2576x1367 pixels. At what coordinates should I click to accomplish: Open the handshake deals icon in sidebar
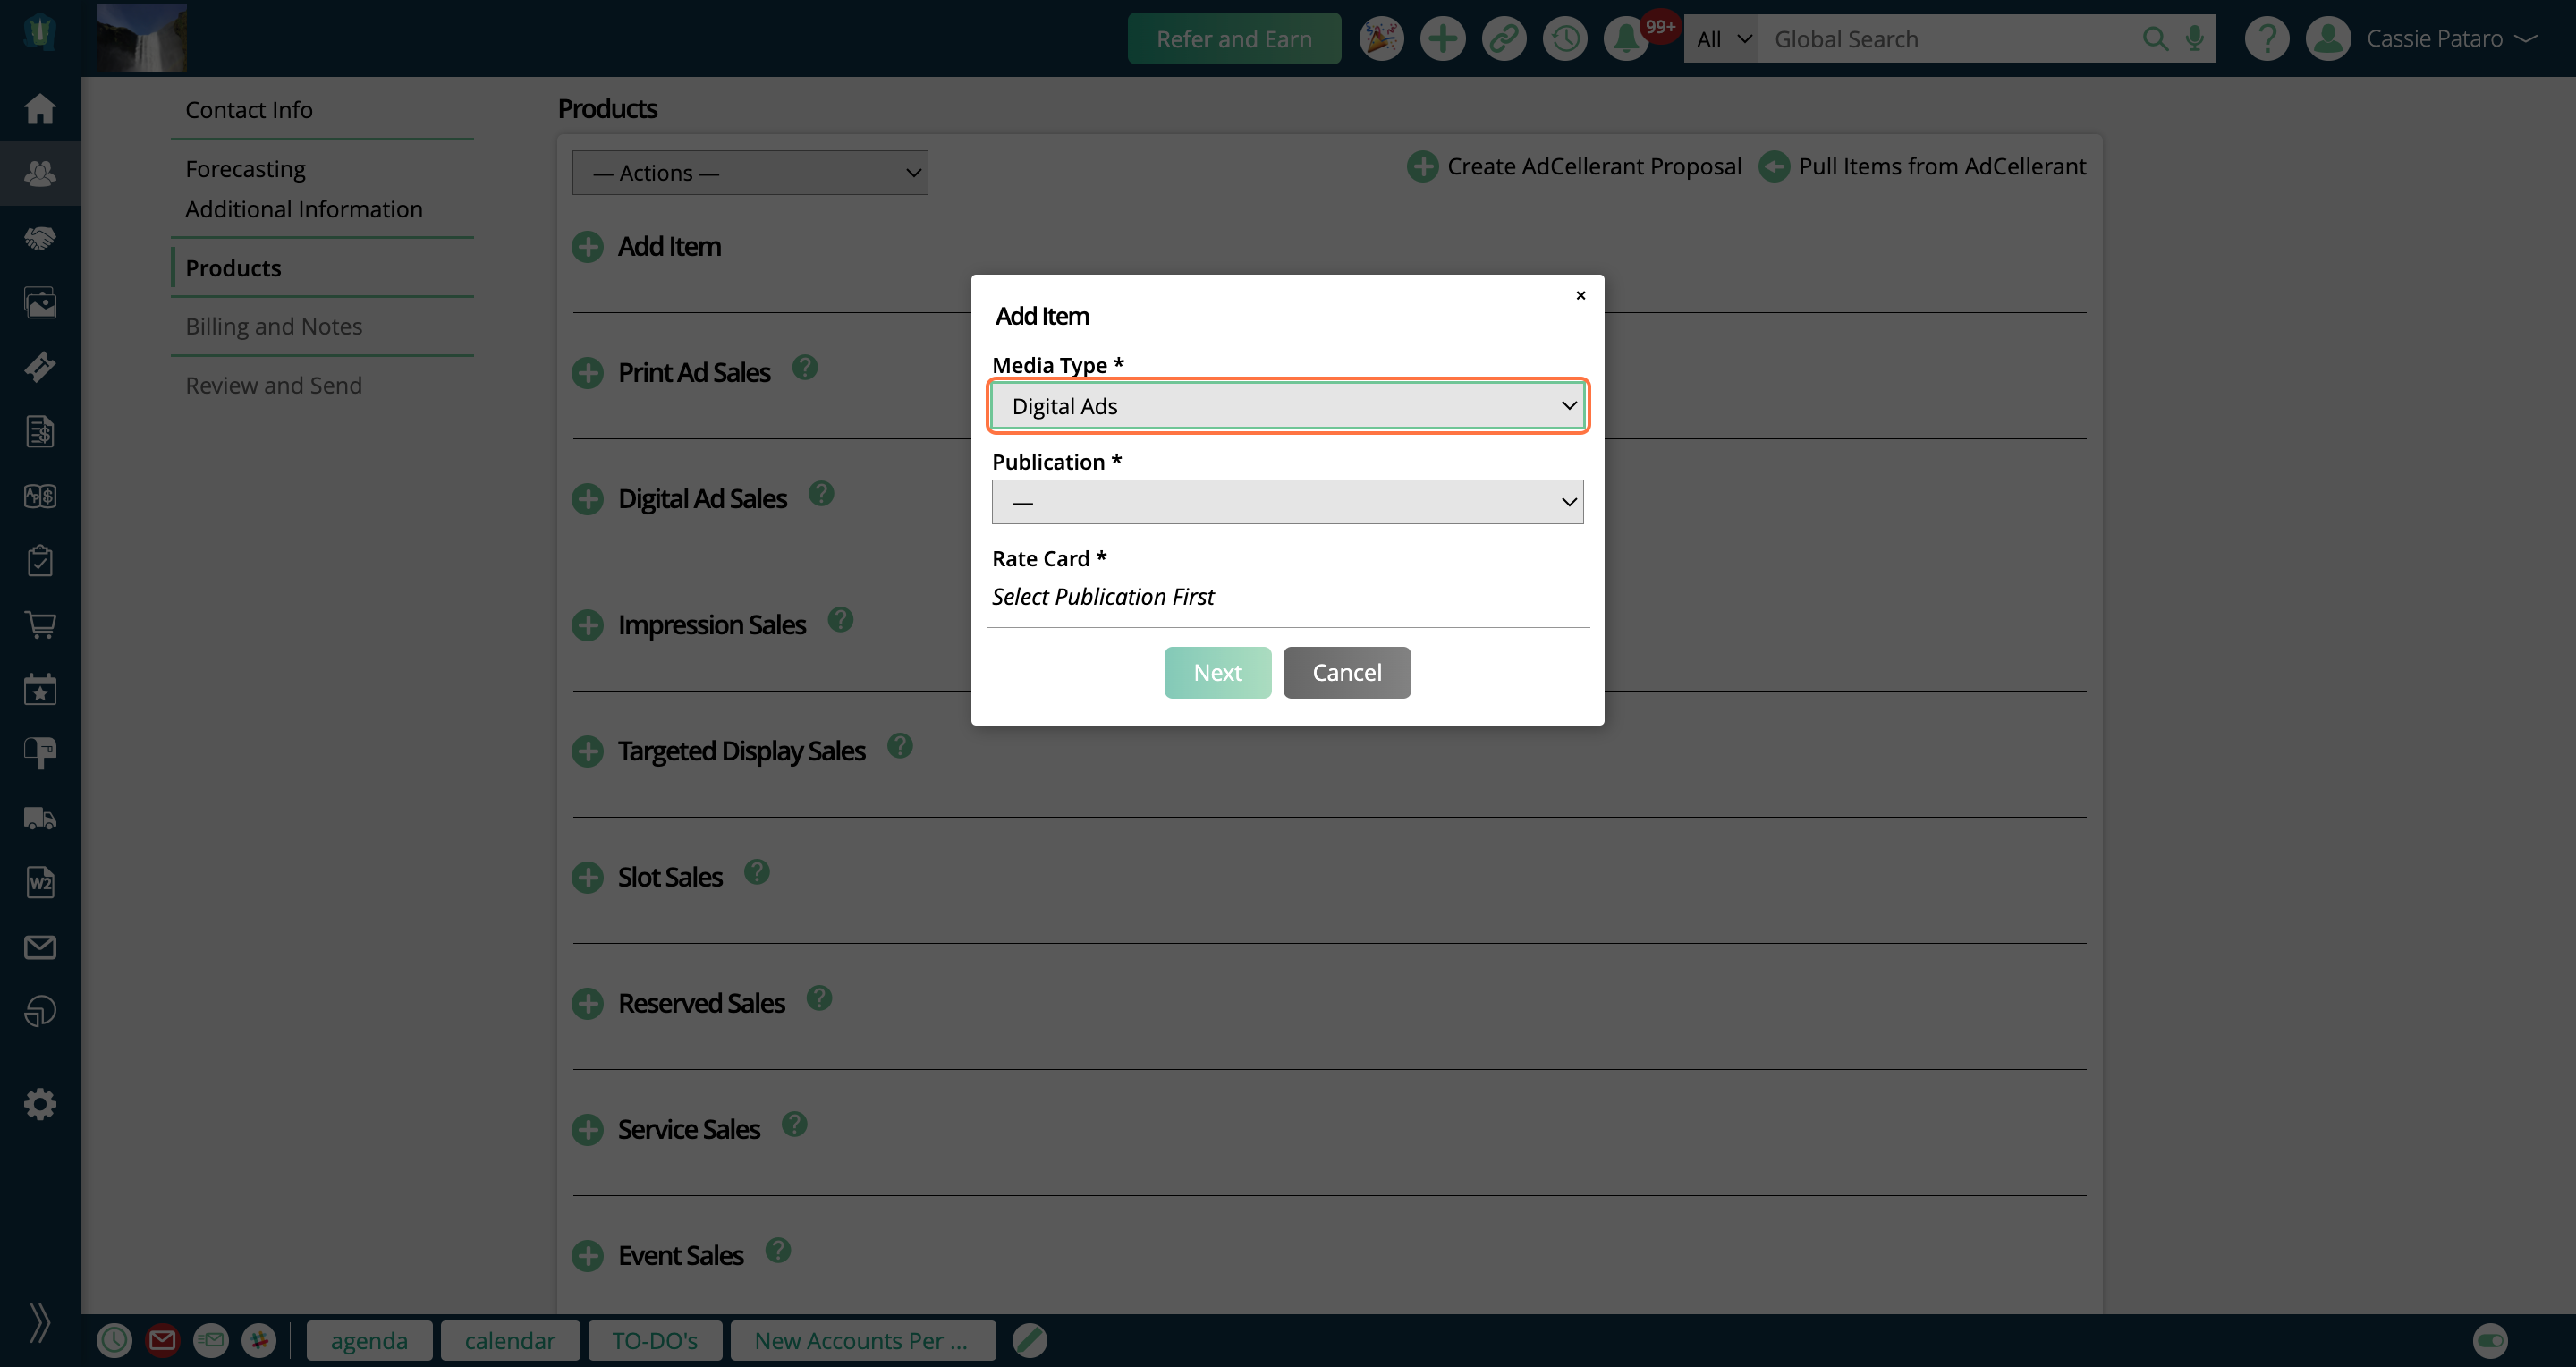coord(40,238)
